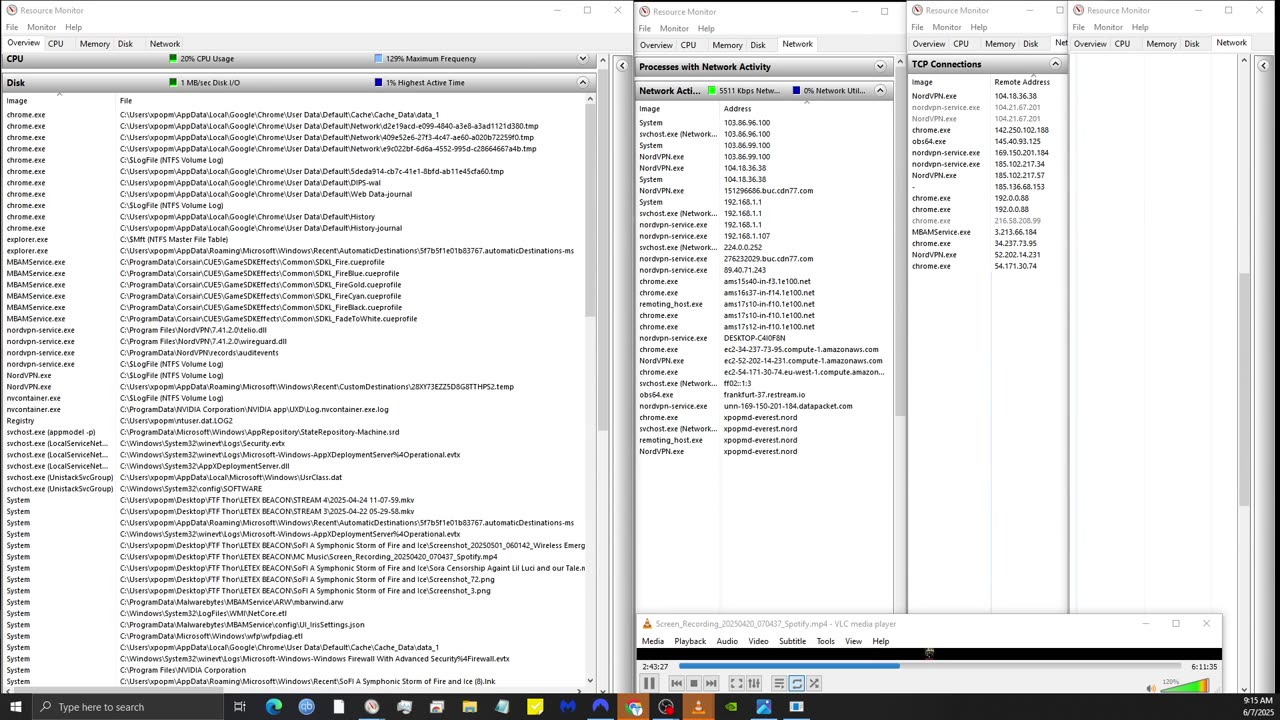1280x720 pixels.
Task: Select nvcontainer.exe NVIDIA log file row
Action: point(295,409)
